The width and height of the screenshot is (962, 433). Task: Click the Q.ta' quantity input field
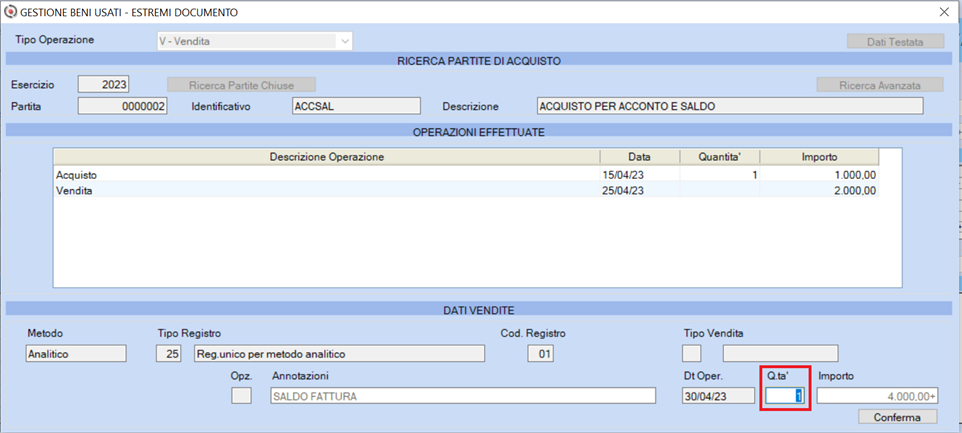[785, 396]
